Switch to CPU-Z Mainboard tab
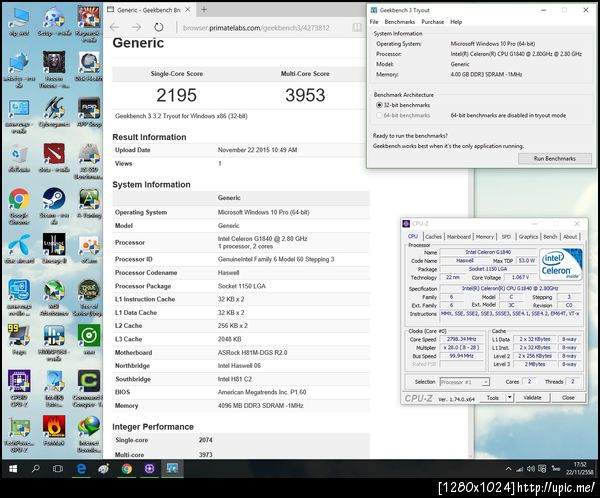This screenshot has width=600, height=498. coord(458,237)
